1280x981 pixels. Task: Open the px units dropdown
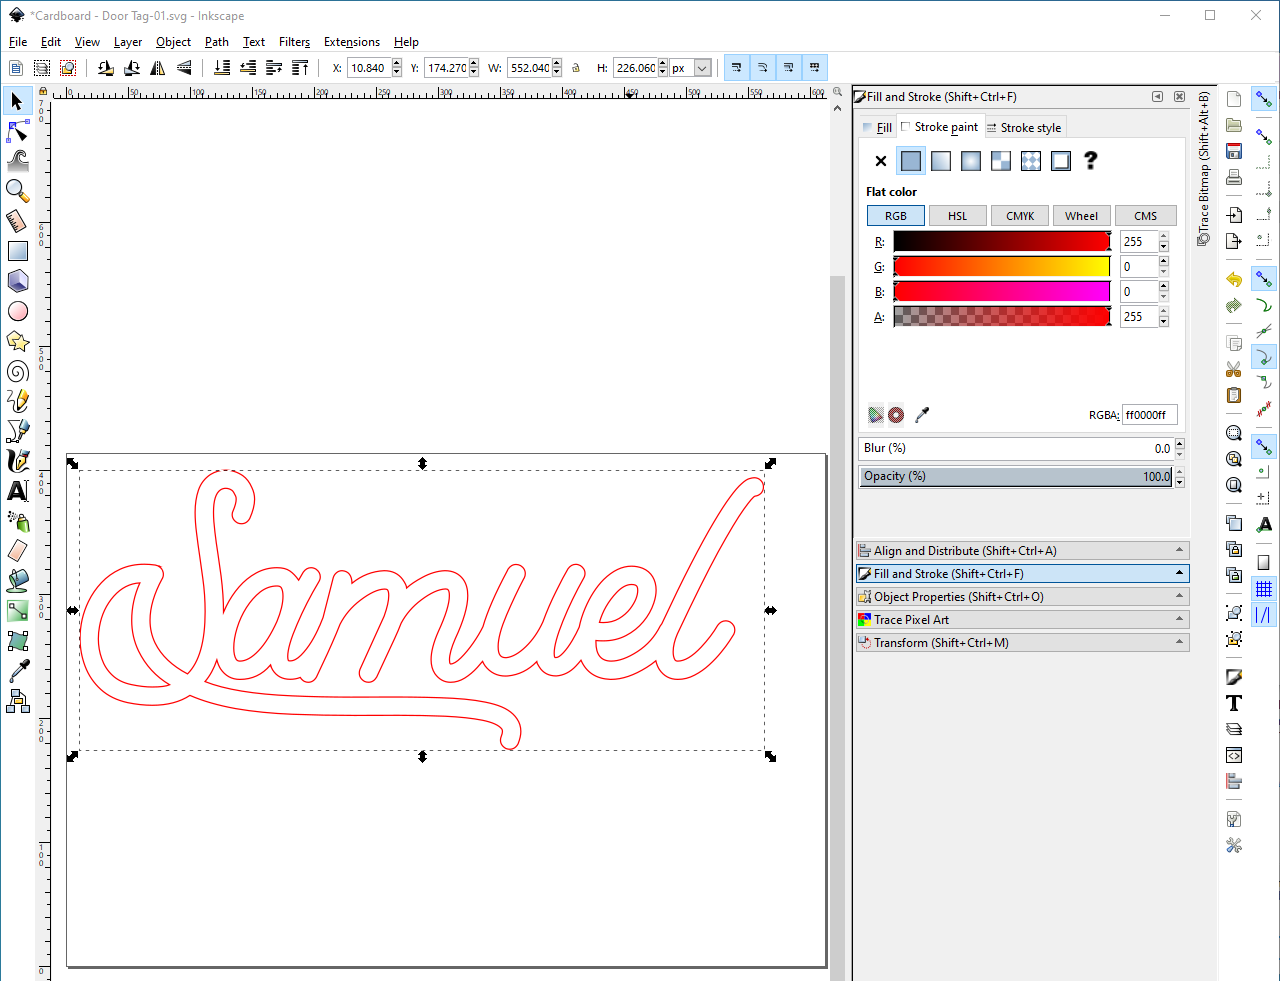702,68
